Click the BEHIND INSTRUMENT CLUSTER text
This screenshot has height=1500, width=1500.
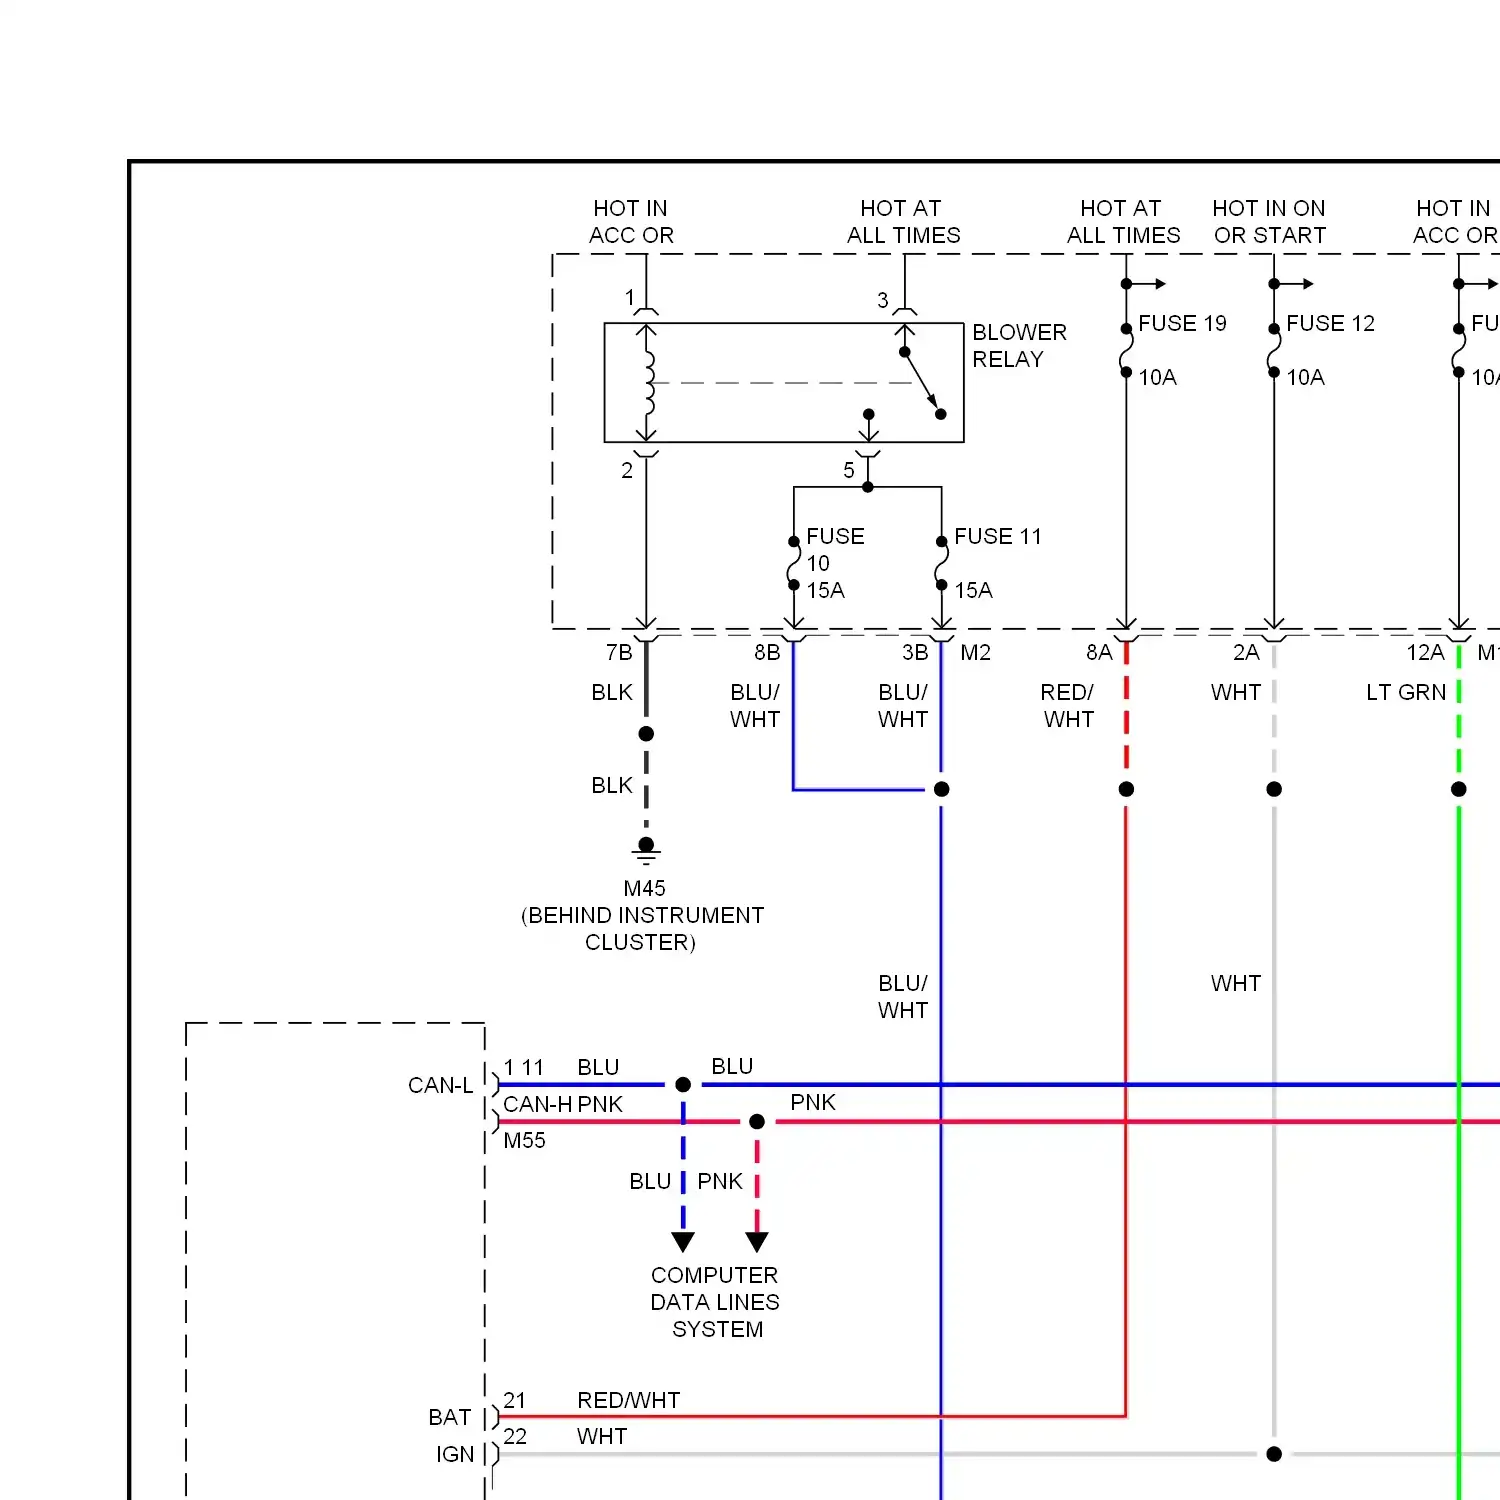pyautogui.click(x=642, y=929)
